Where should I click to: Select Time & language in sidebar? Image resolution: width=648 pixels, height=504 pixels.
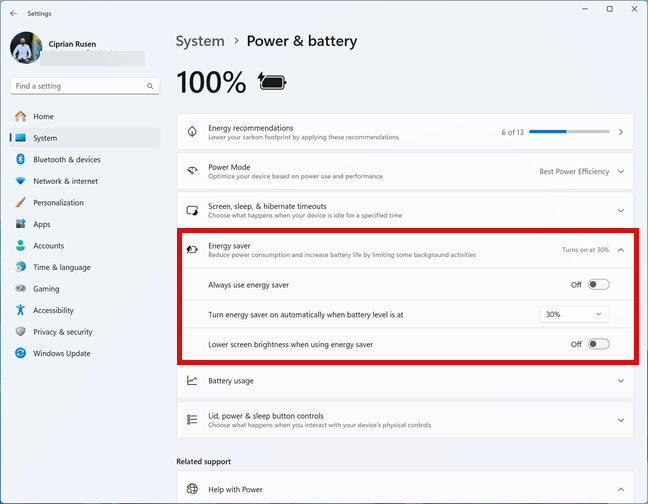coord(85,267)
